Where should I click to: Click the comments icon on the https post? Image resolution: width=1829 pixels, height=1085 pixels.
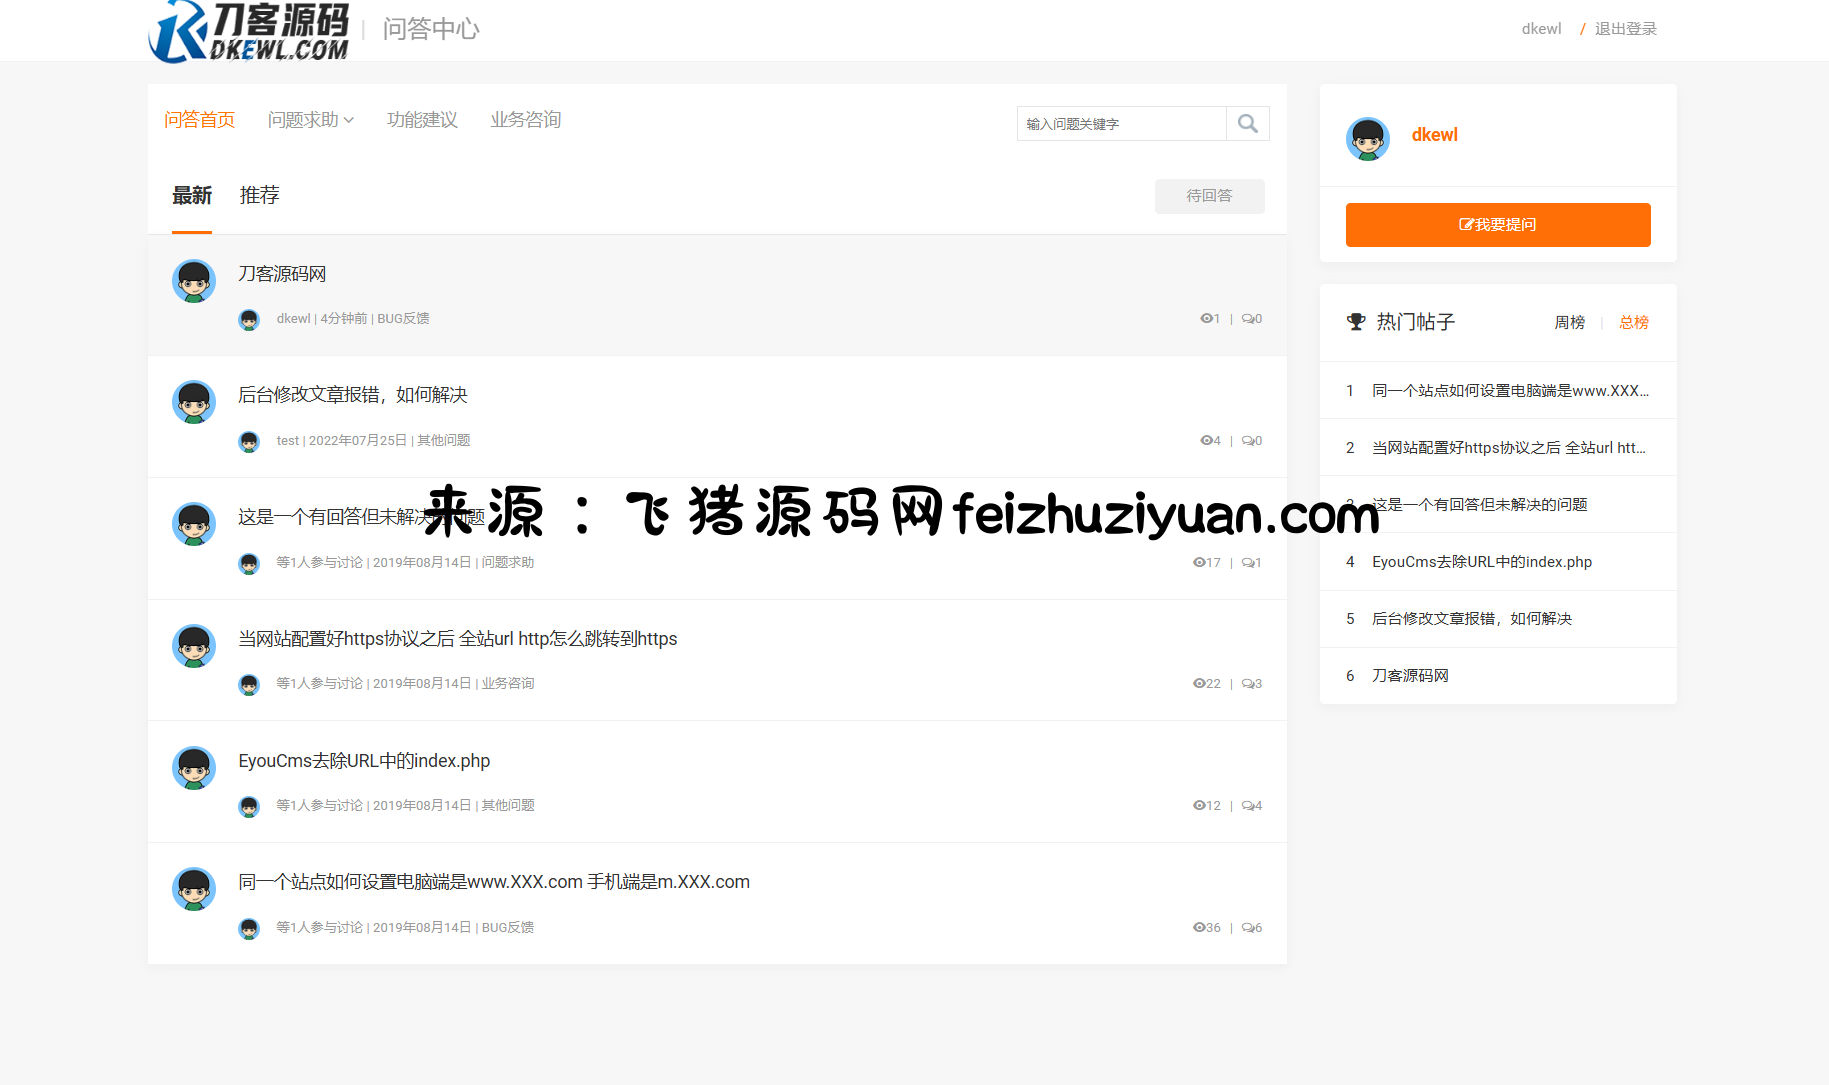[1249, 684]
